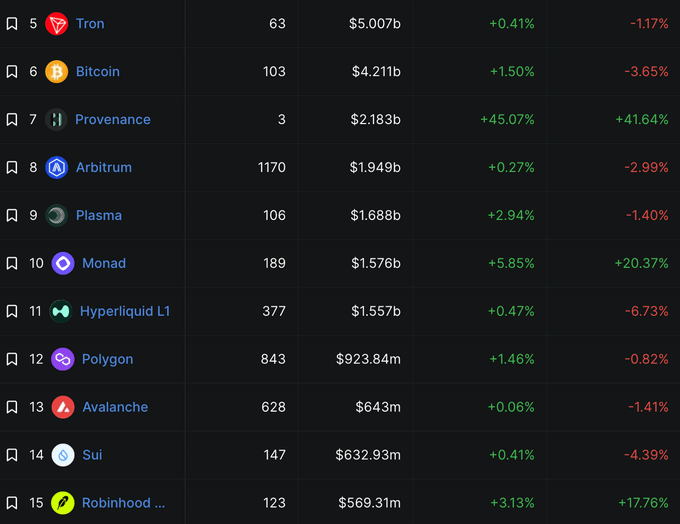Select Tron TVL value $5.007b
680x524 pixels.
(x=375, y=23)
